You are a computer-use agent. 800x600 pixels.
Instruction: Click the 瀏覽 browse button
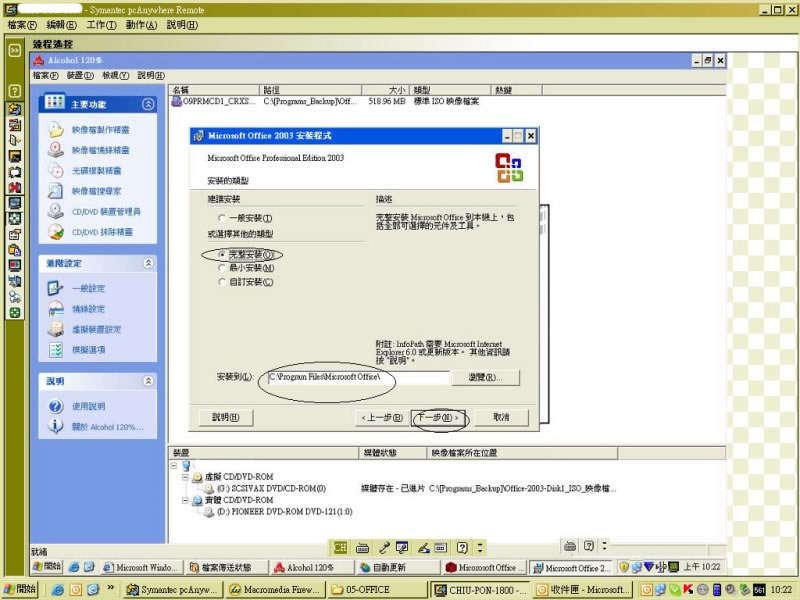point(485,378)
